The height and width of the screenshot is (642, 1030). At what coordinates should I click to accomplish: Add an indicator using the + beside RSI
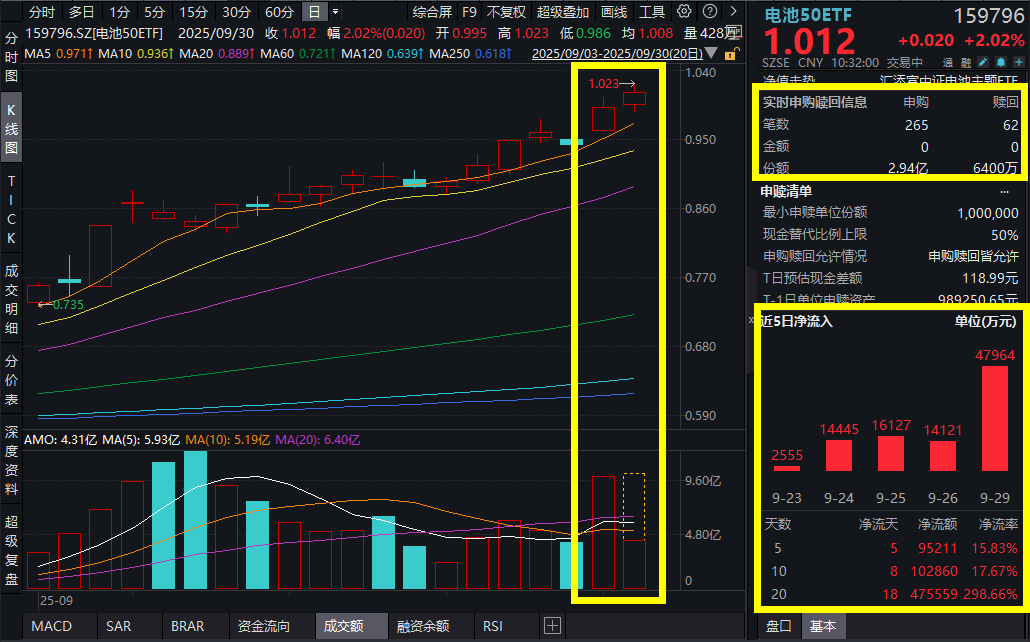(x=552, y=625)
